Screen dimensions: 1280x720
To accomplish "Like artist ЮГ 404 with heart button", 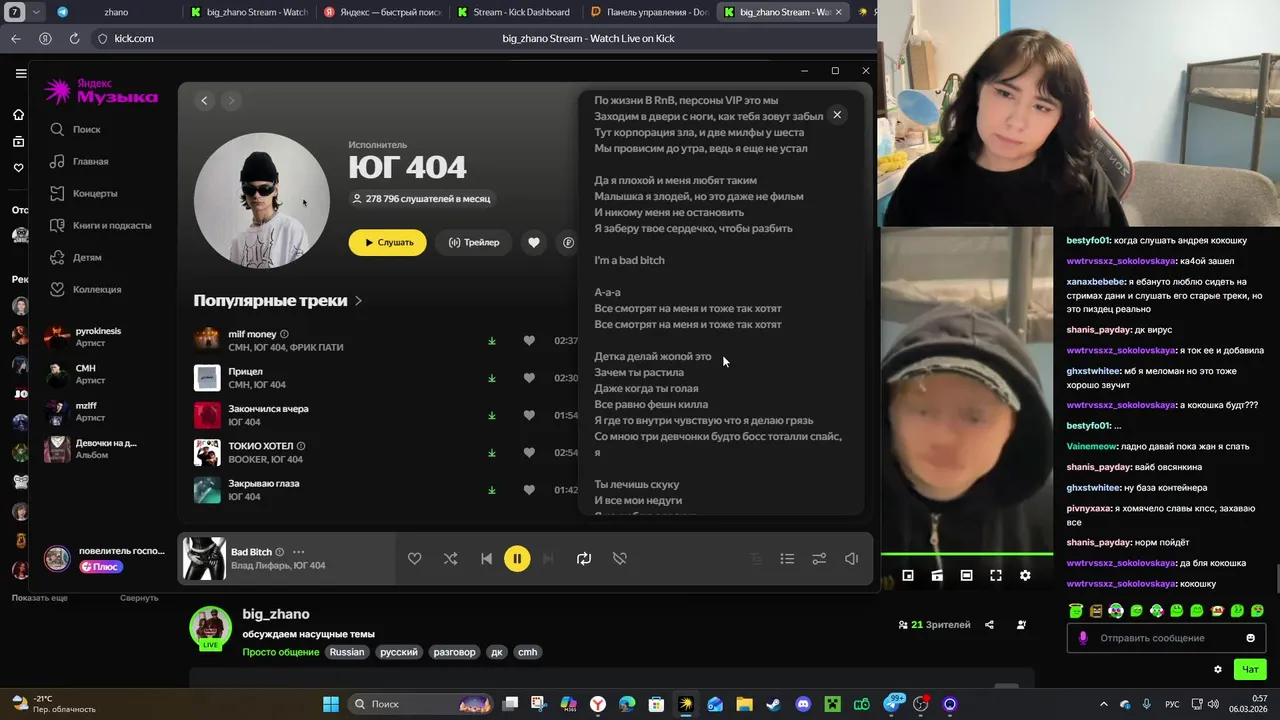I will pos(534,242).
